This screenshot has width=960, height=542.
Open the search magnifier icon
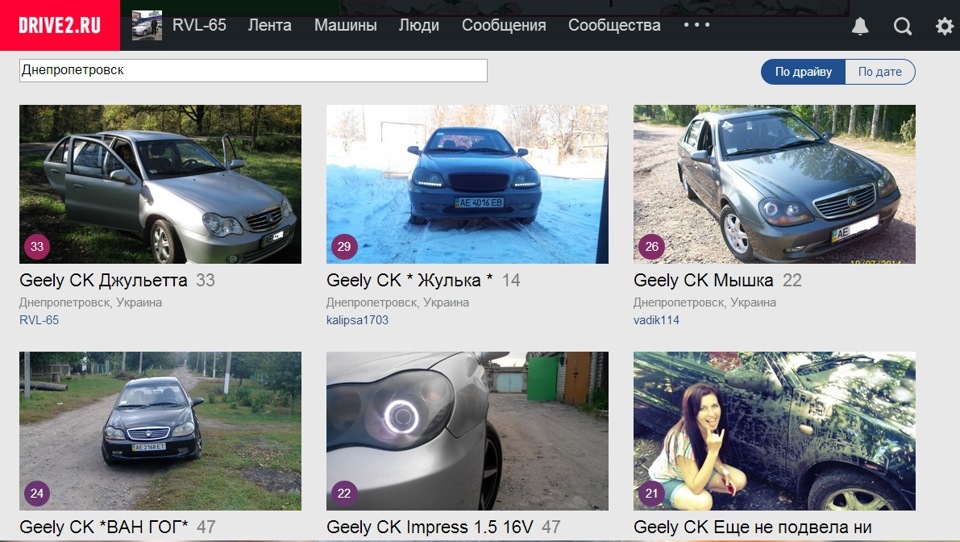pos(902,26)
